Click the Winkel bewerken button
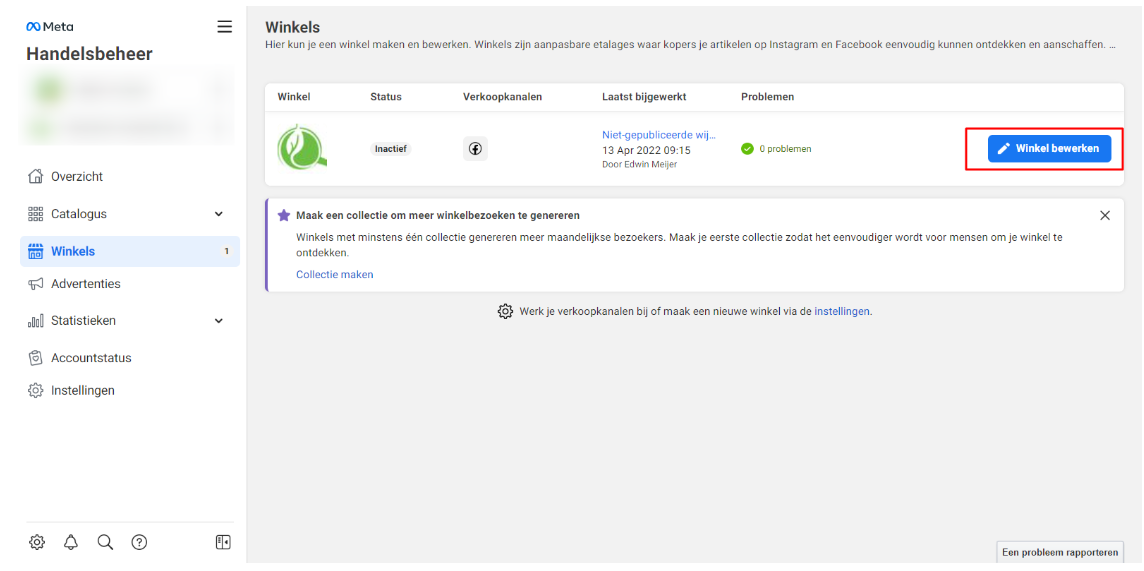The width and height of the screenshot is (1144, 571). pyautogui.click(x=1049, y=148)
